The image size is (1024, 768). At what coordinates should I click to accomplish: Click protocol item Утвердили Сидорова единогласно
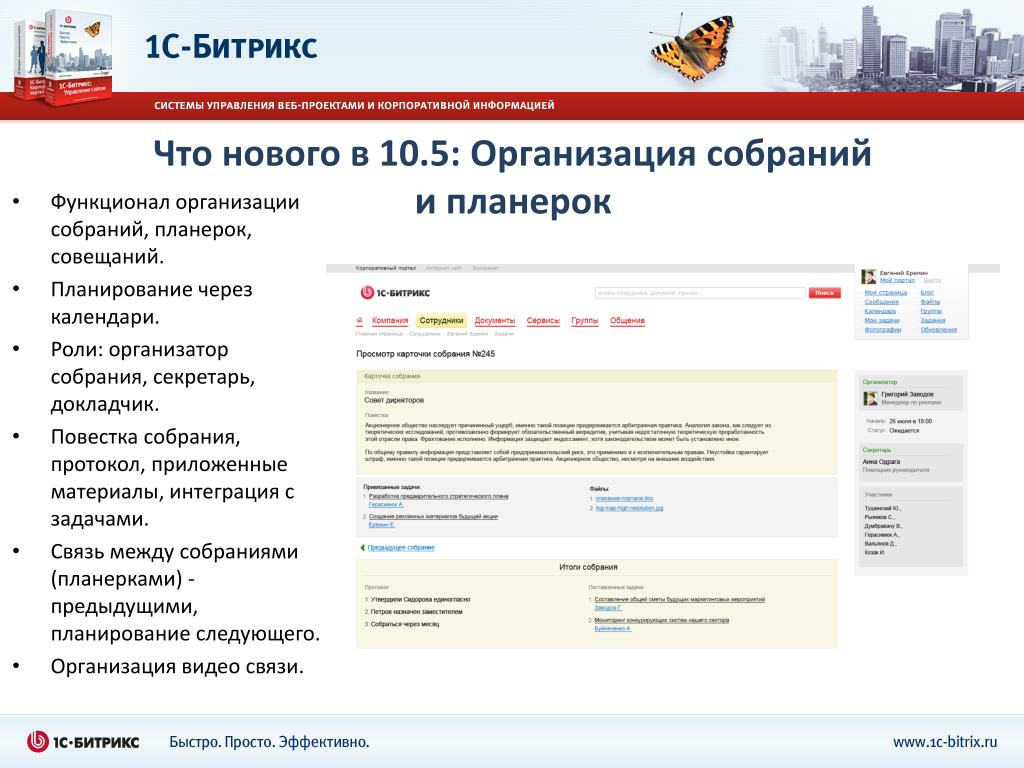click(420, 600)
